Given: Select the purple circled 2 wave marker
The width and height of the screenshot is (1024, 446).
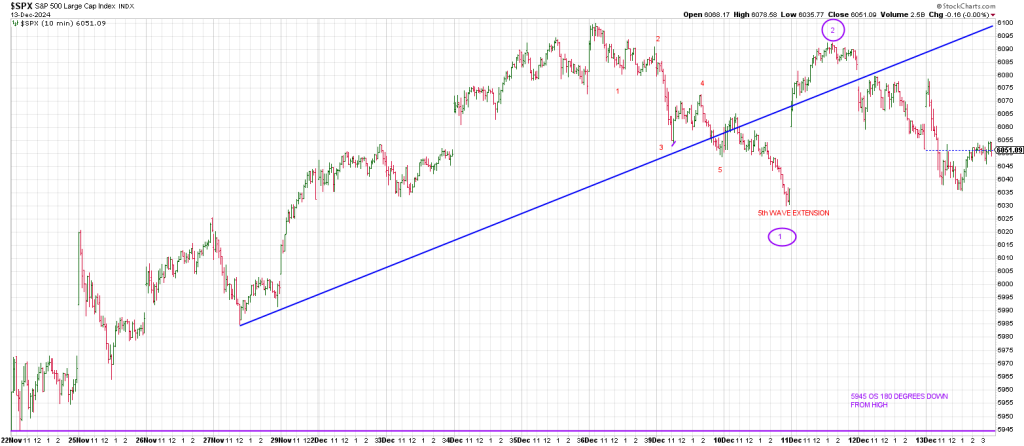Looking at the screenshot, I should [833, 31].
